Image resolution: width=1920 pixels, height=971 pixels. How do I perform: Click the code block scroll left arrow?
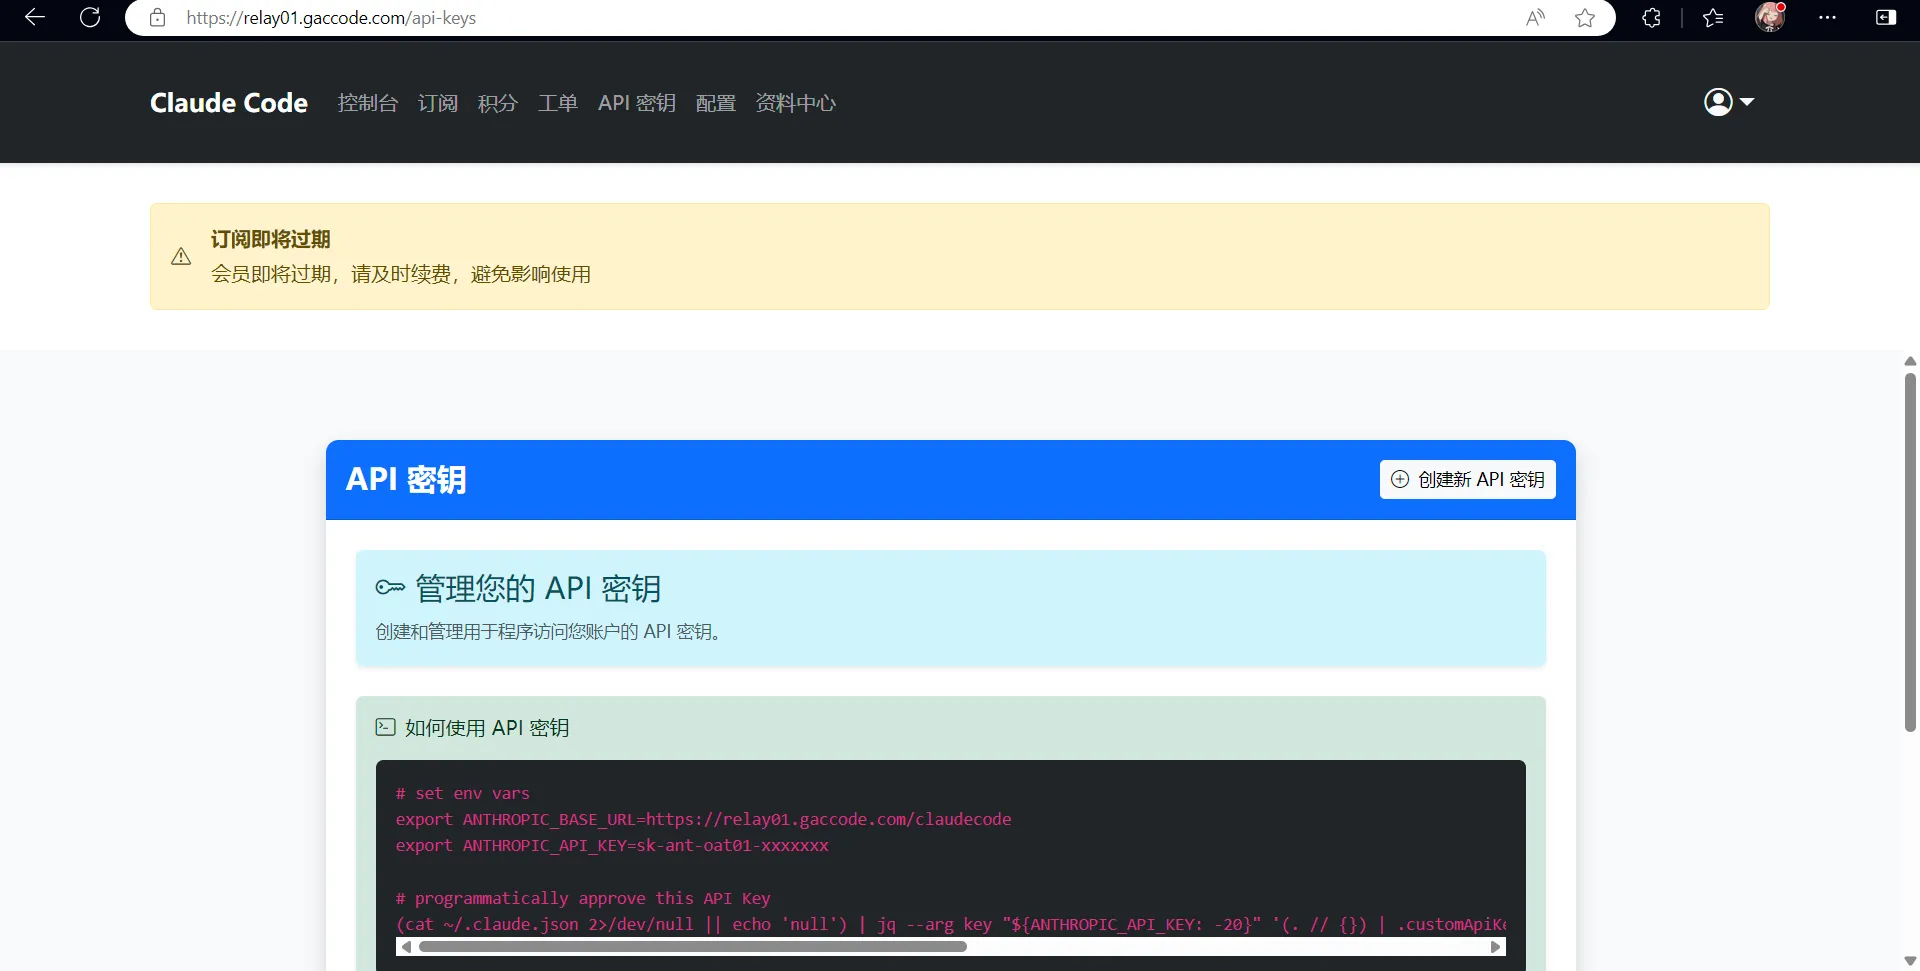pos(406,947)
